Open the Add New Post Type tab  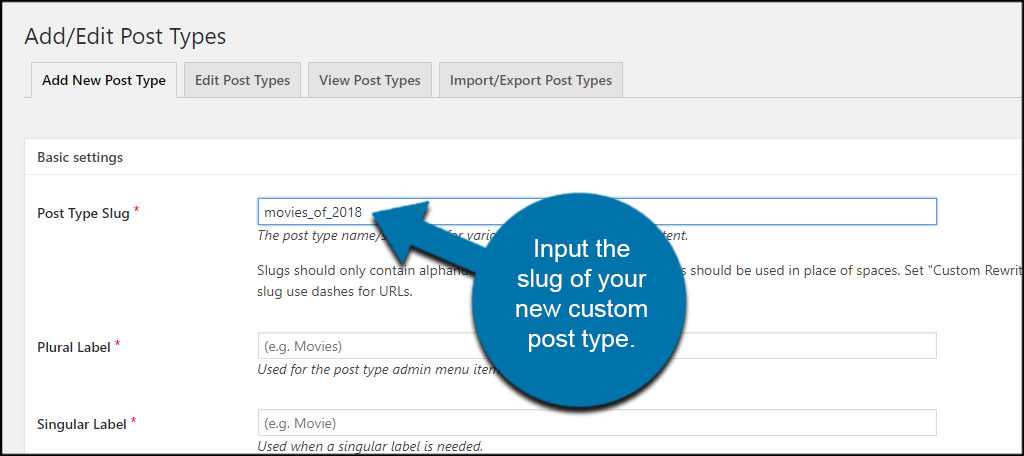[x=104, y=80]
